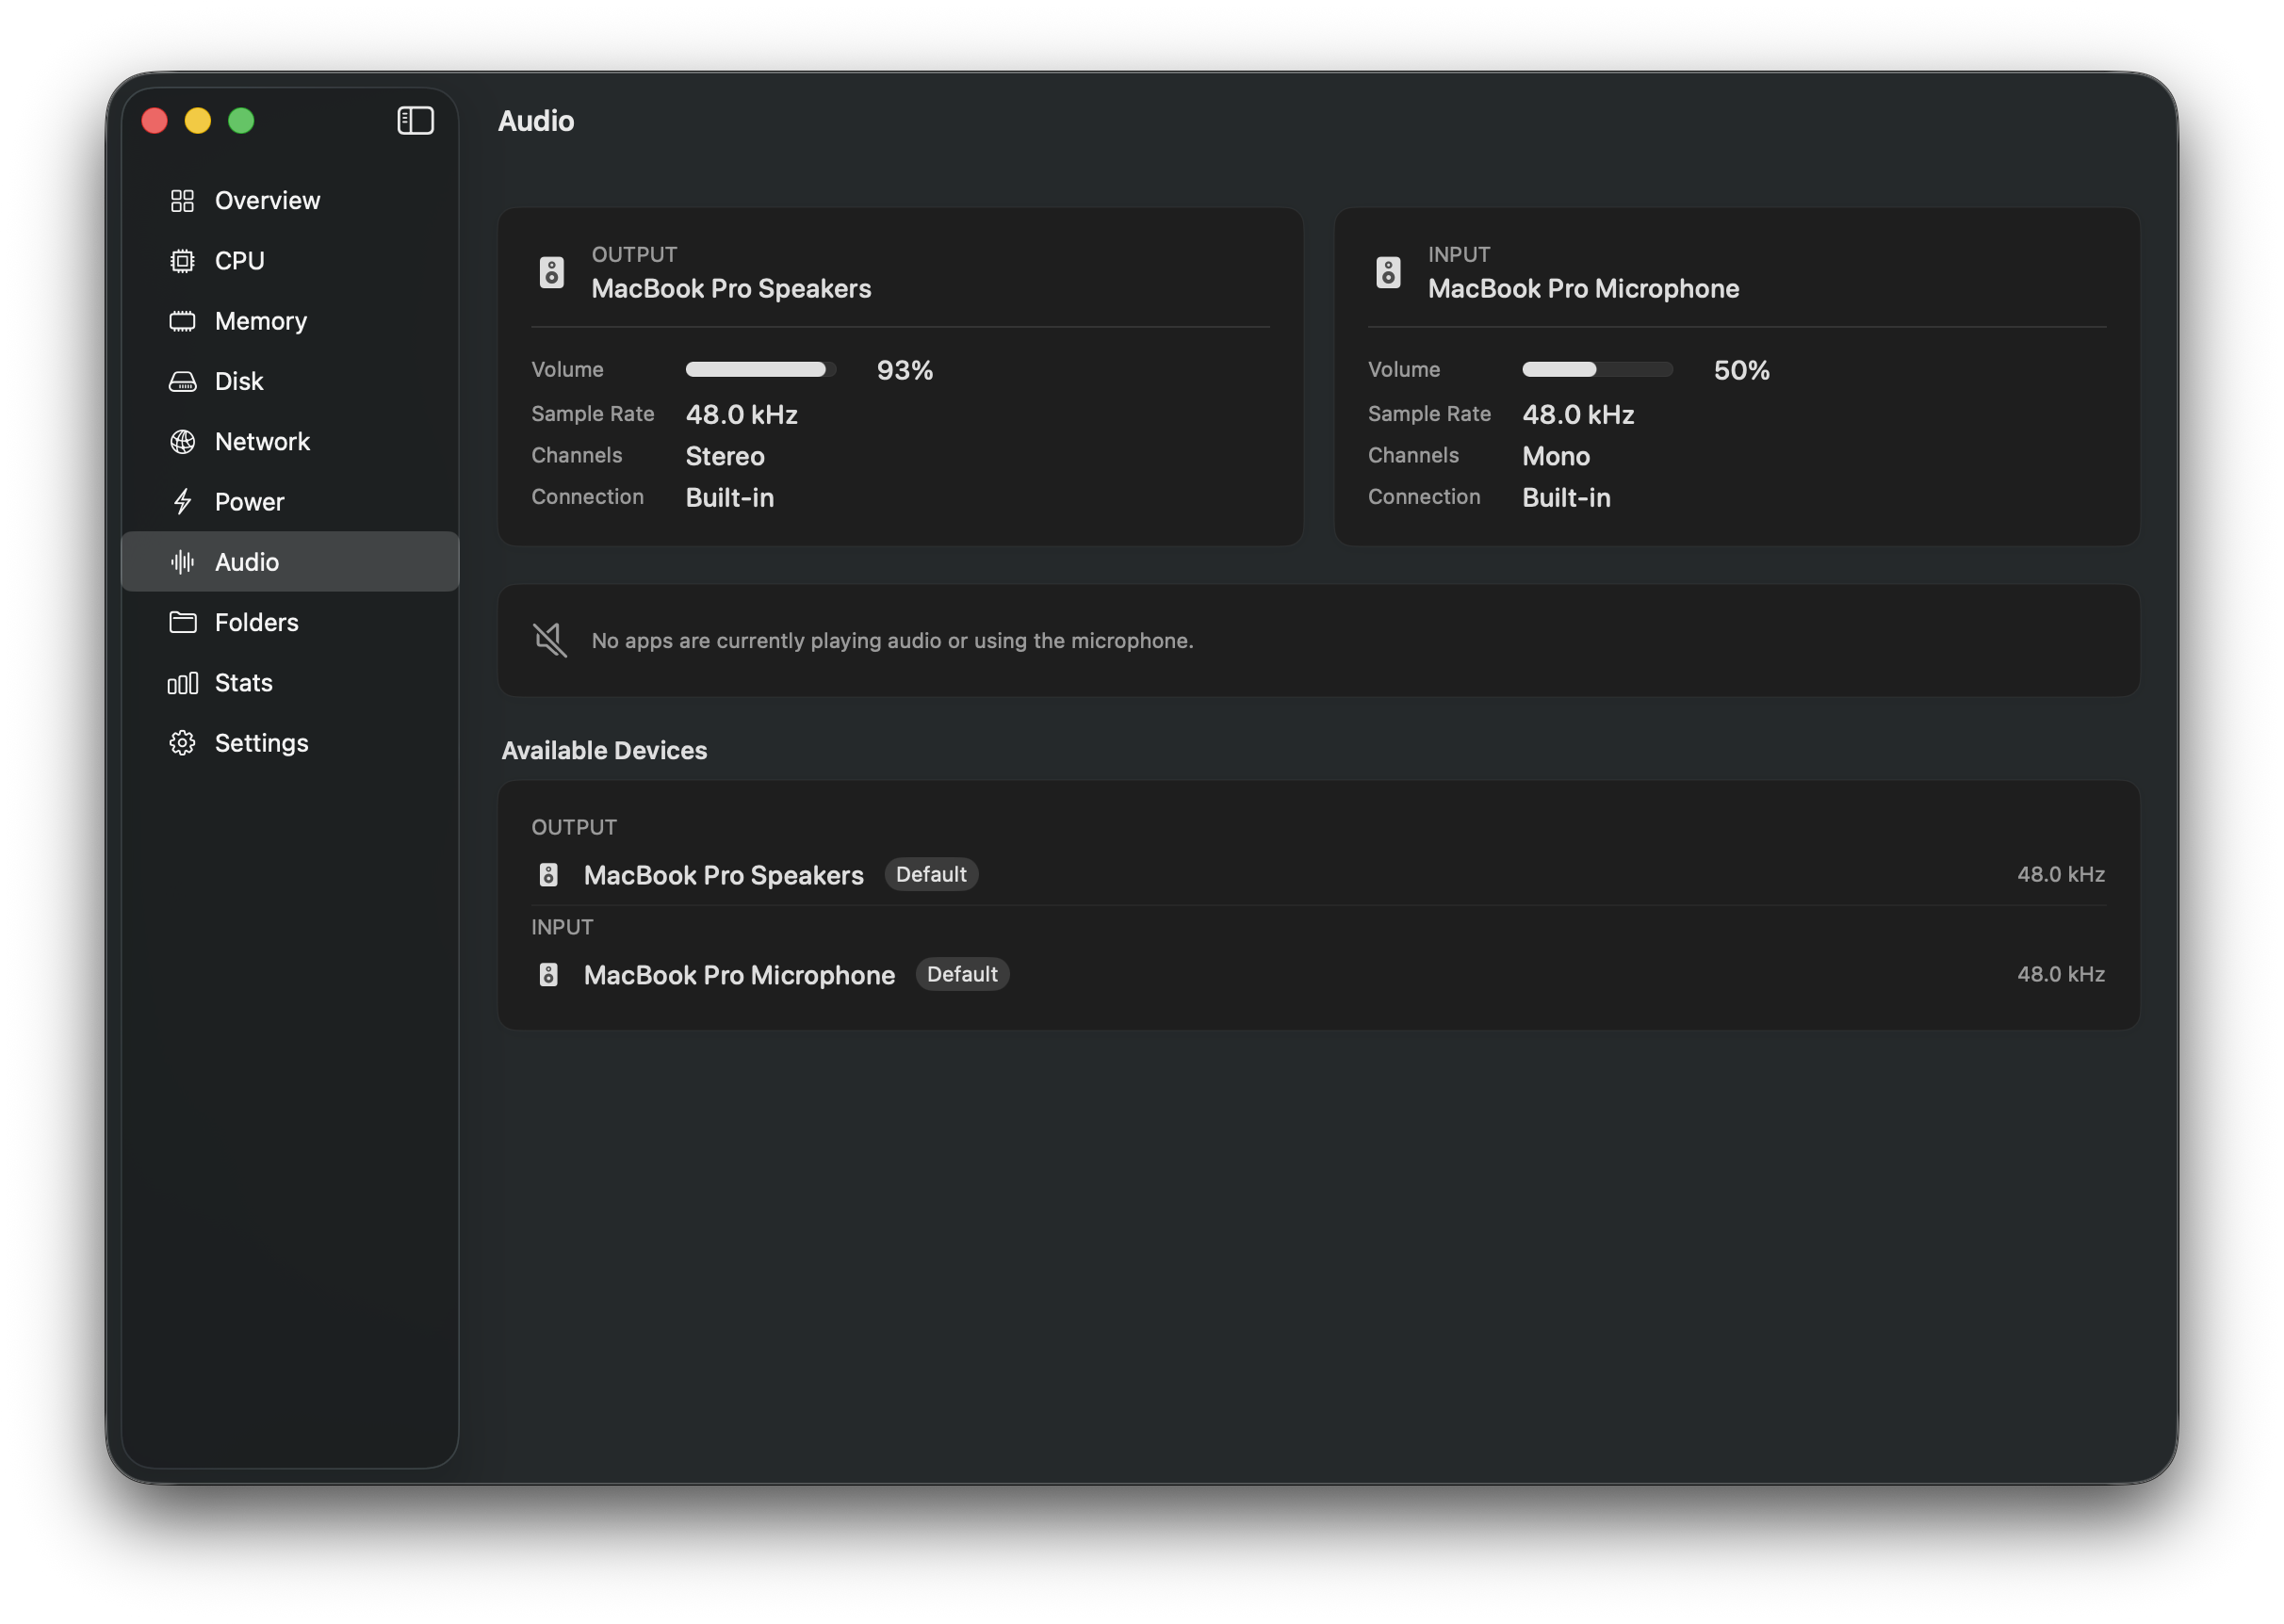Open the Settings section

coord(290,743)
